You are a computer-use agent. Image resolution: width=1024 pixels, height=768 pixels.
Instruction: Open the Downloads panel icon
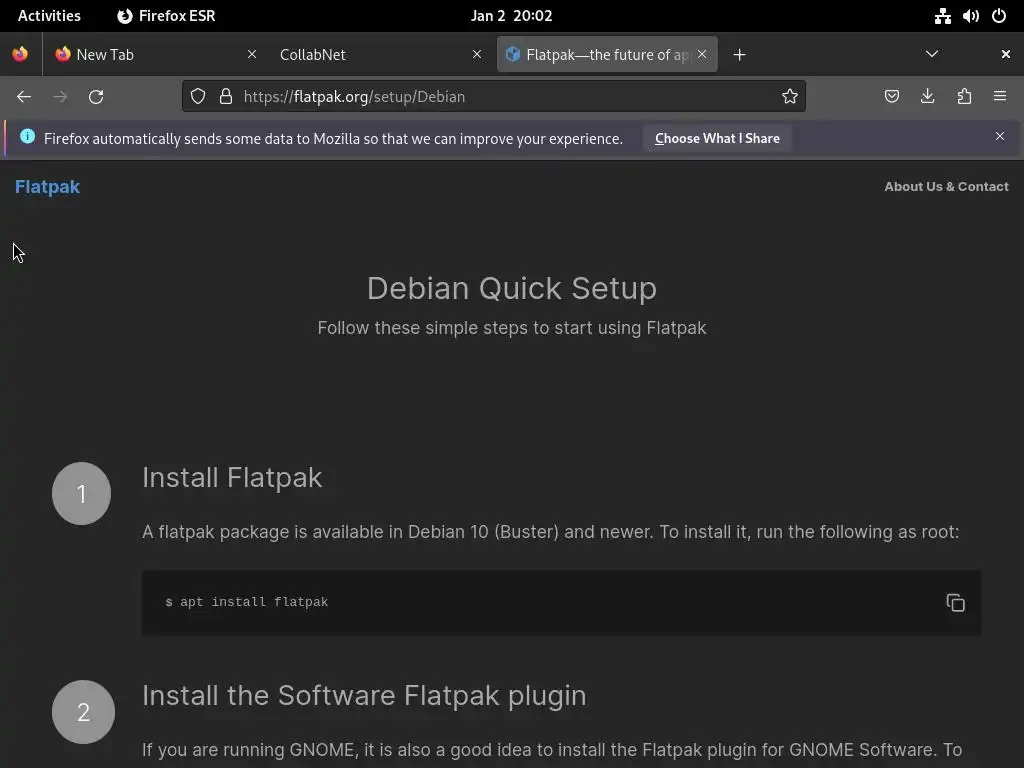click(928, 96)
